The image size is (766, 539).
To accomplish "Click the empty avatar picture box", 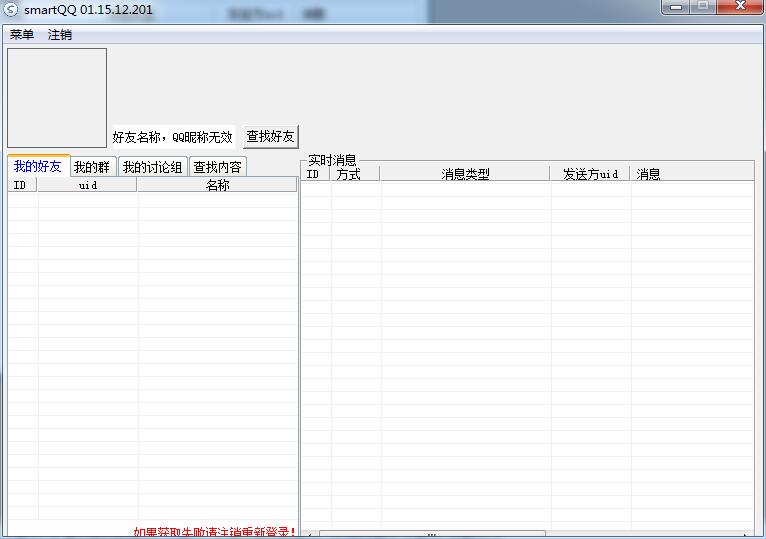I will 57,98.
